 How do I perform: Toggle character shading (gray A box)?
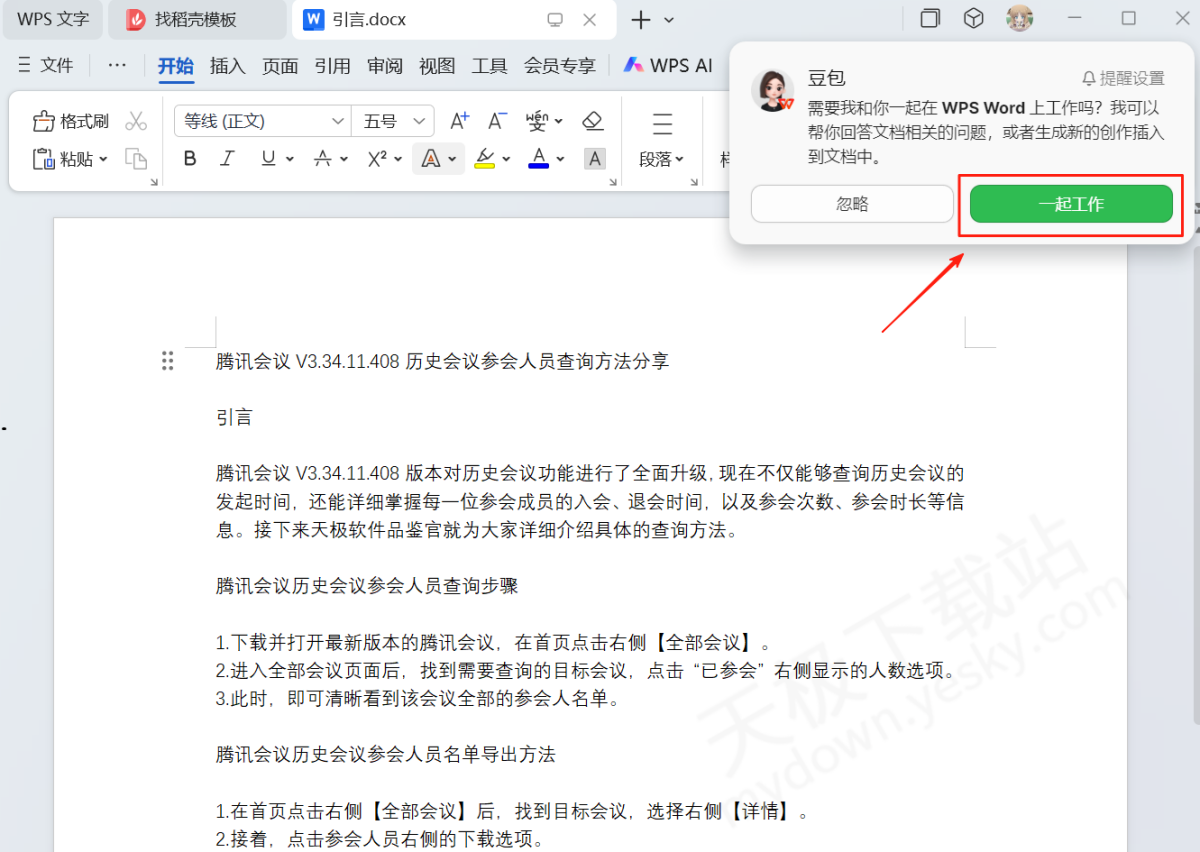(x=595, y=158)
